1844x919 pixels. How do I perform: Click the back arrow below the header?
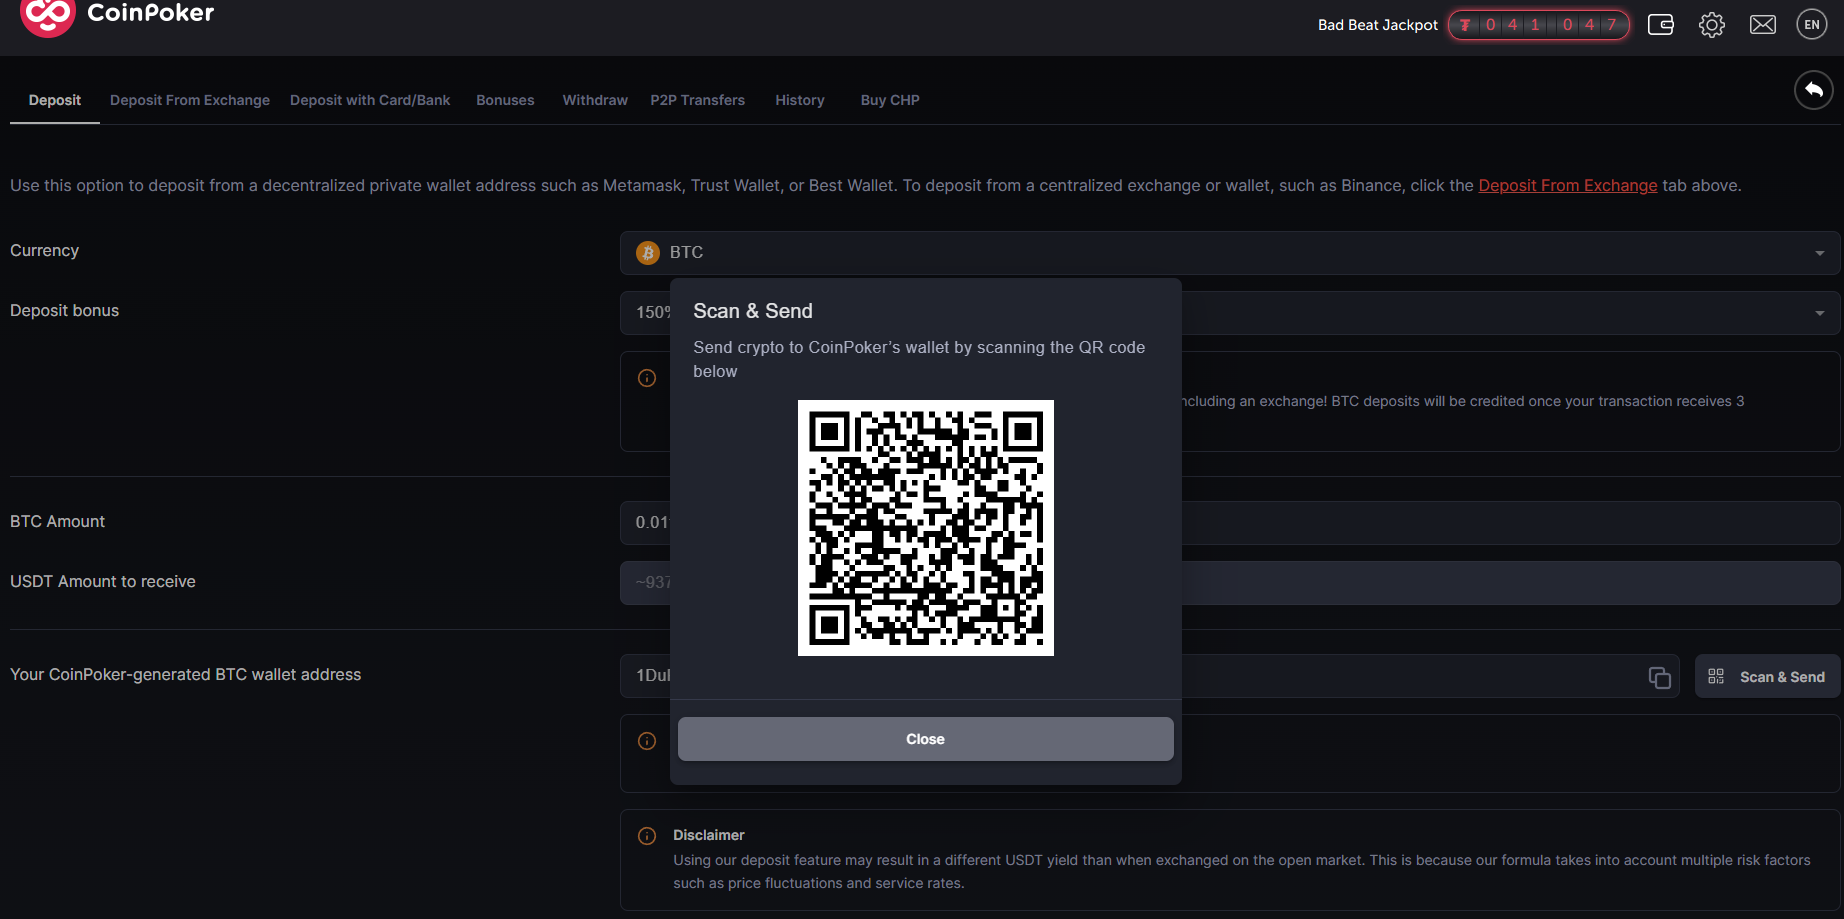pos(1814,90)
